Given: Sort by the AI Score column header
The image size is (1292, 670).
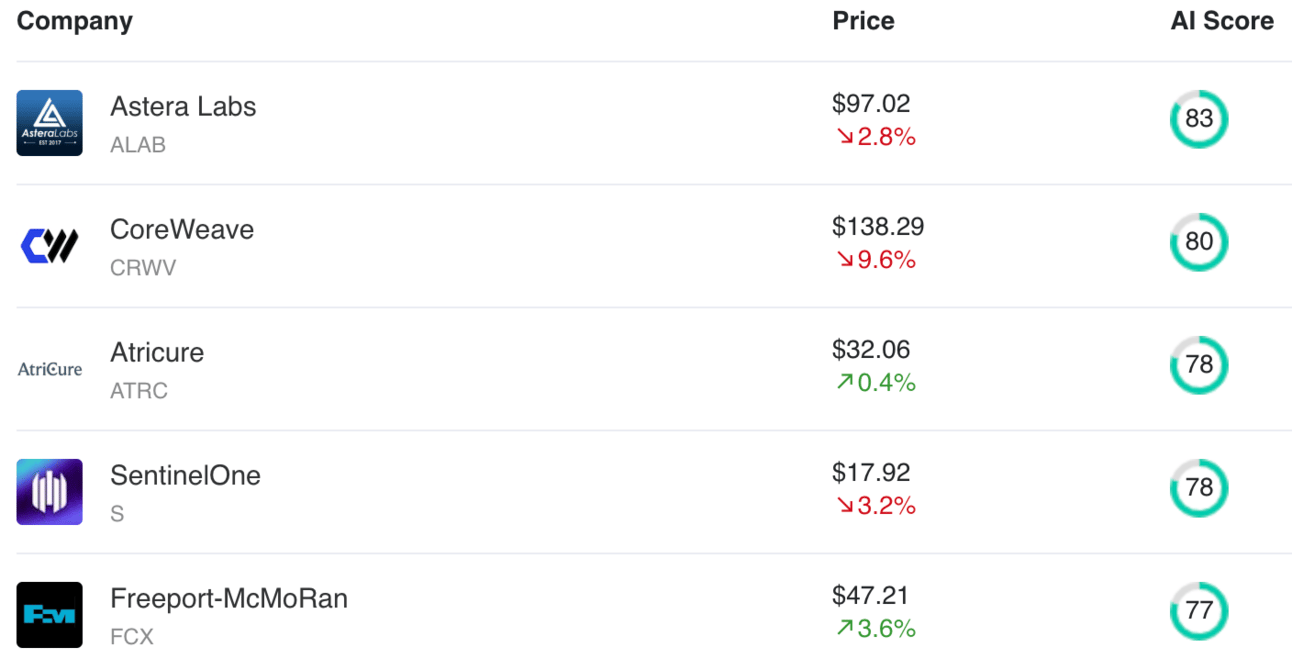Looking at the screenshot, I should (x=1222, y=21).
